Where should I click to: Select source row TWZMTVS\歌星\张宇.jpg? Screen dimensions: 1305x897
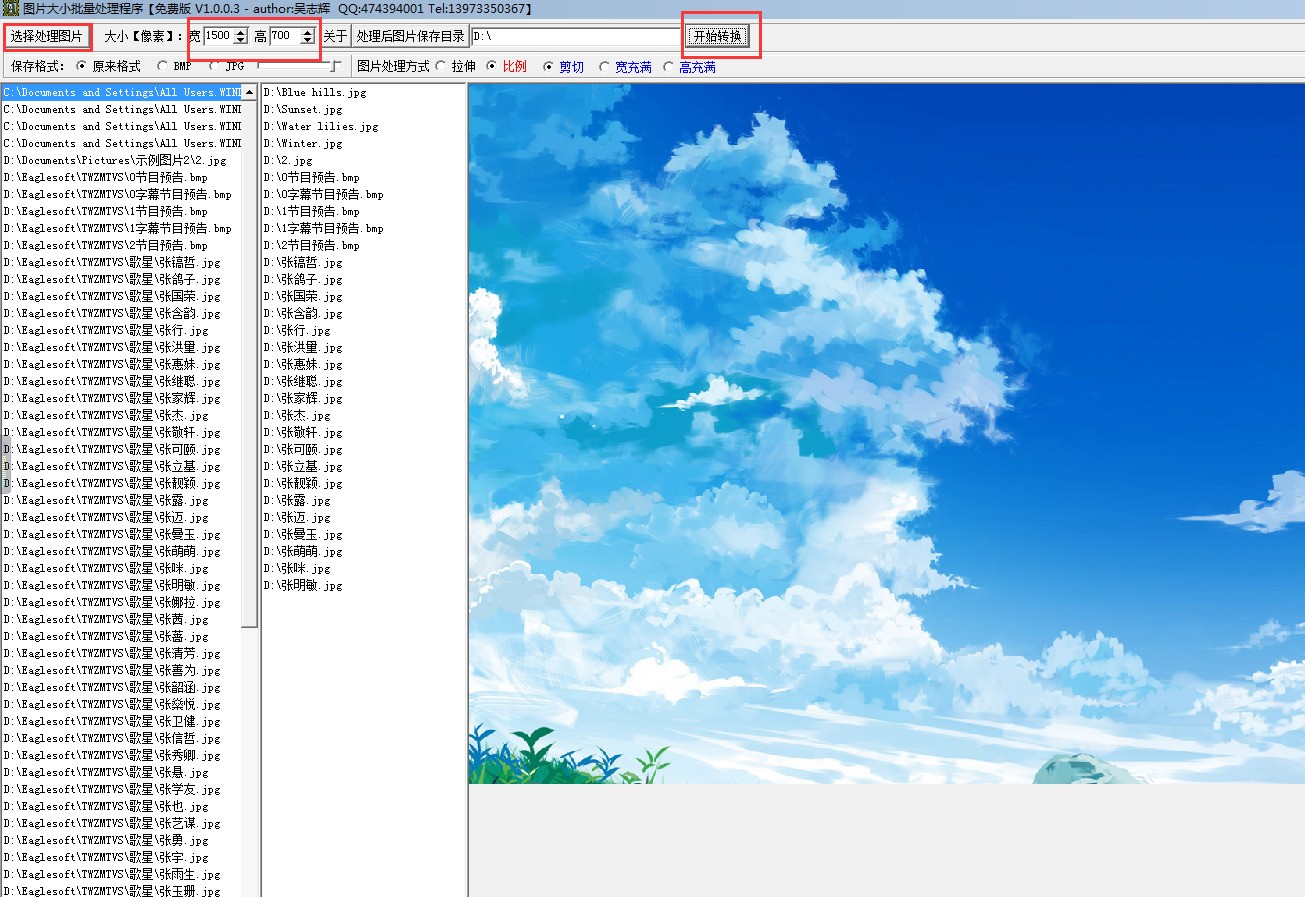tap(122, 857)
